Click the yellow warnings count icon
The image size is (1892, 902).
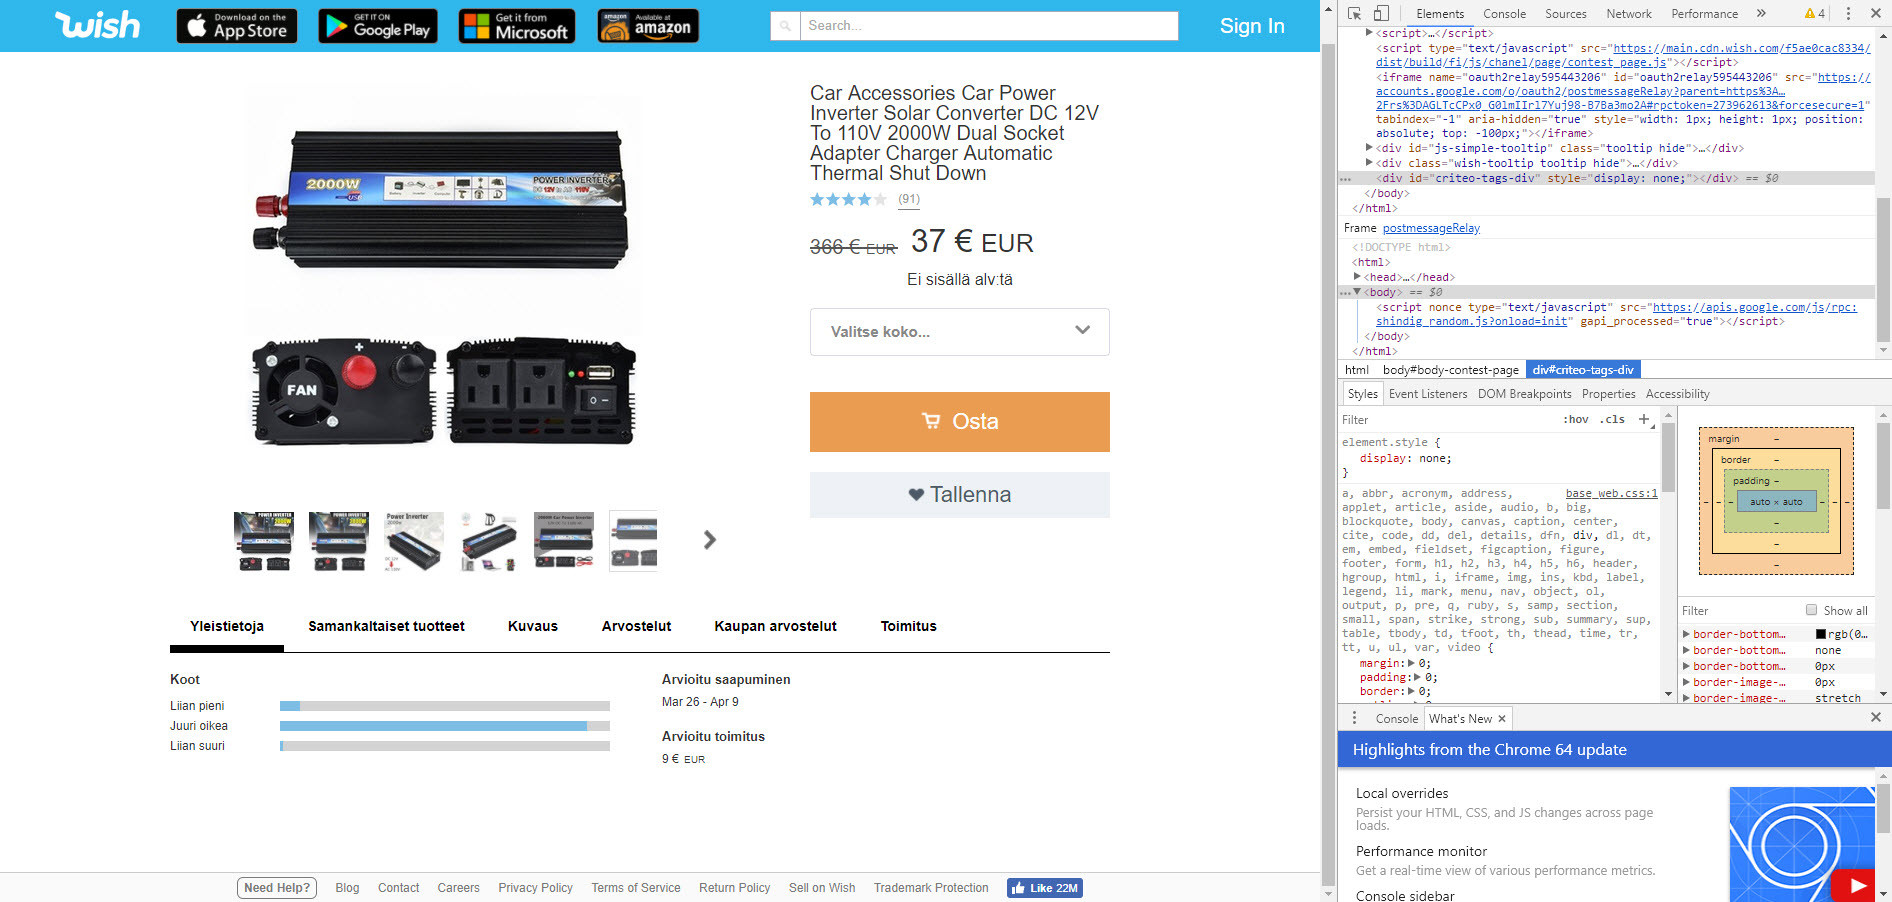tap(1814, 14)
